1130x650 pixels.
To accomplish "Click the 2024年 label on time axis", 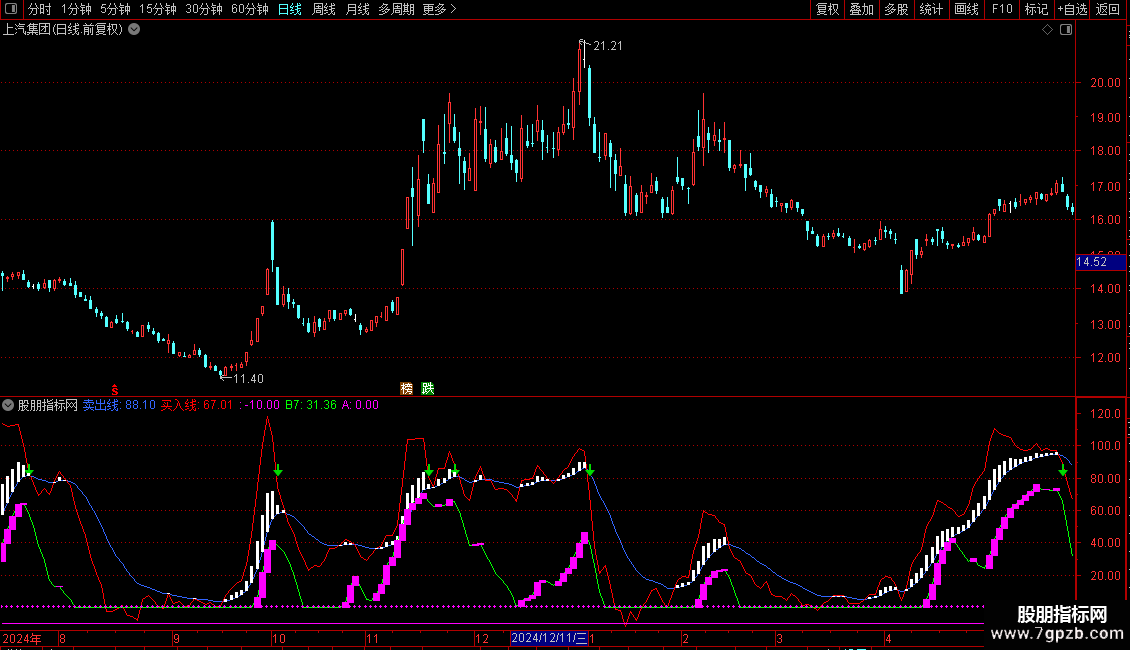I will (x=22, y=638).
